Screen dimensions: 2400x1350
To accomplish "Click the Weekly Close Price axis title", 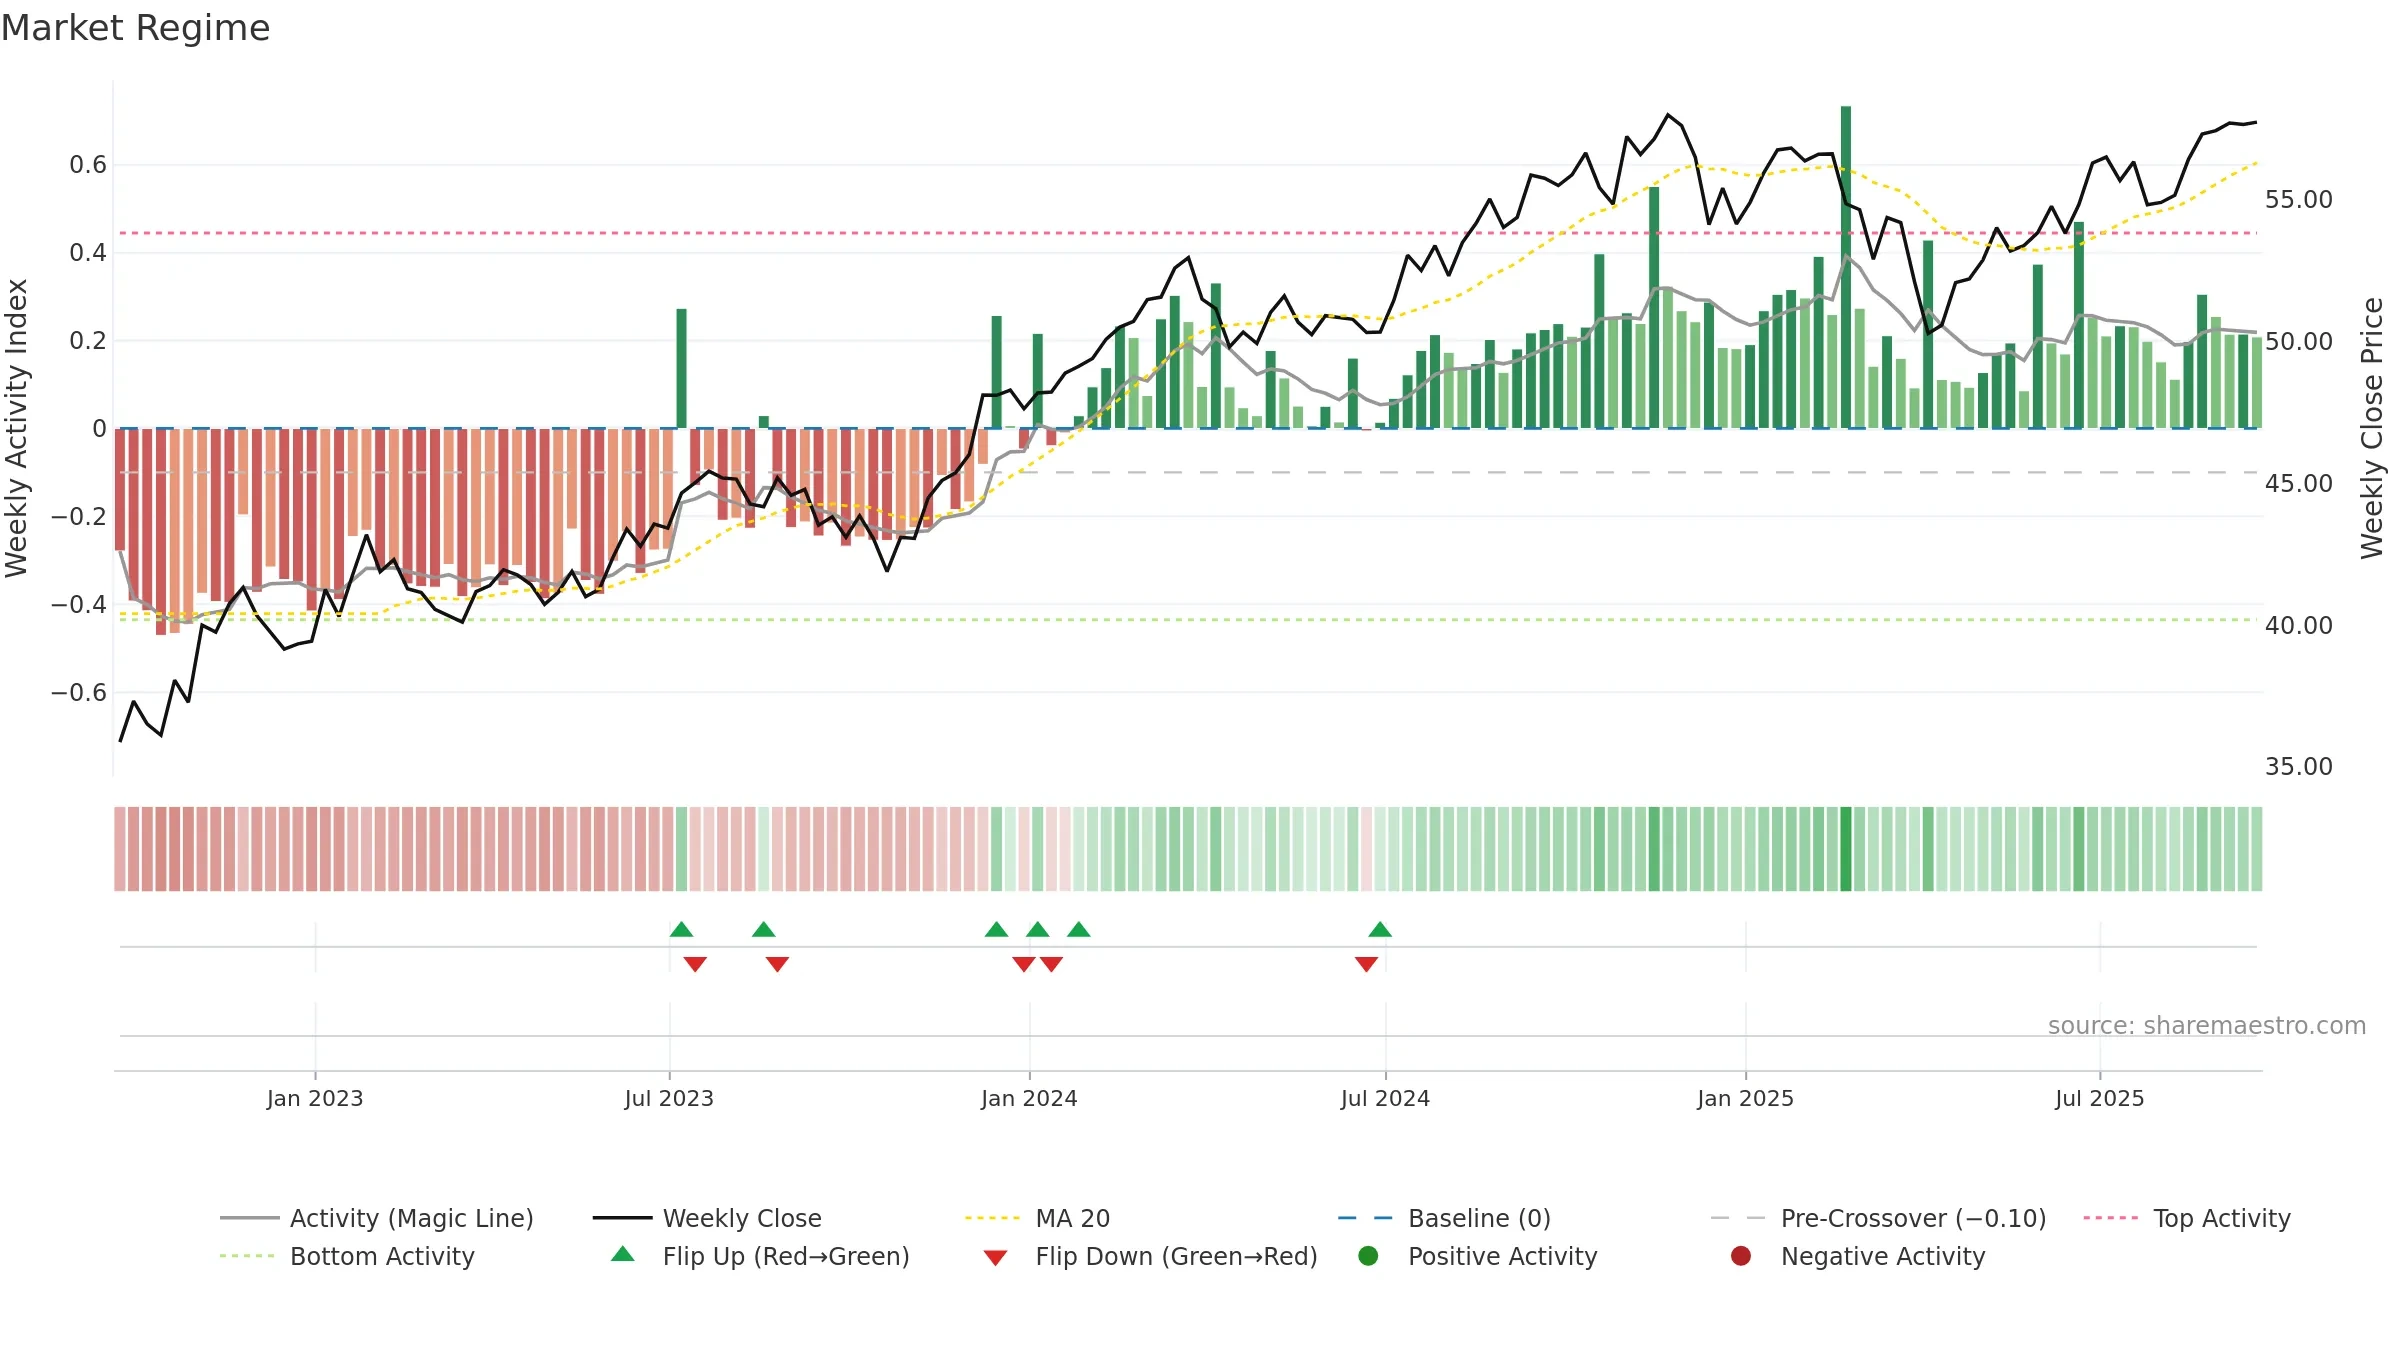I will pyautogui.click(x=2372, y=428).
